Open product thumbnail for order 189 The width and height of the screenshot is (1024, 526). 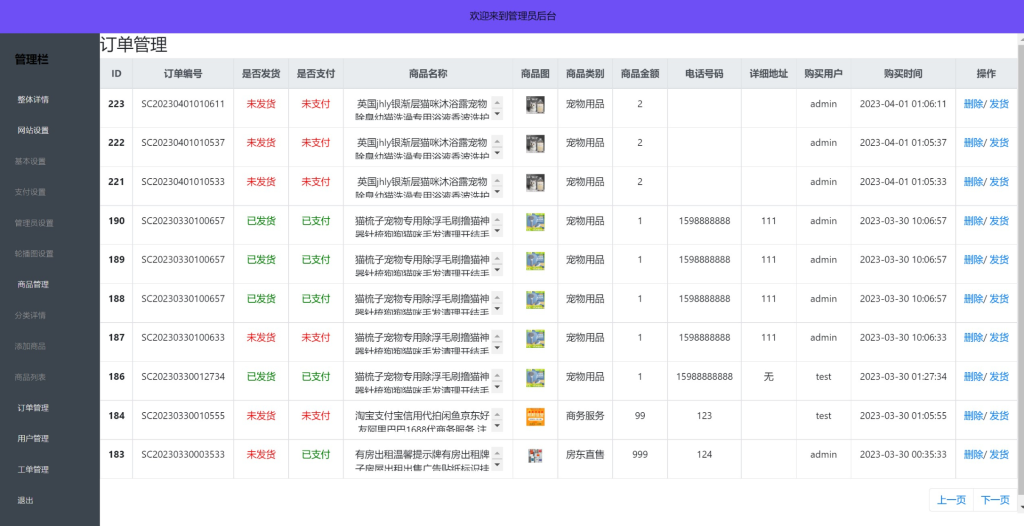[x=535, y=261]
